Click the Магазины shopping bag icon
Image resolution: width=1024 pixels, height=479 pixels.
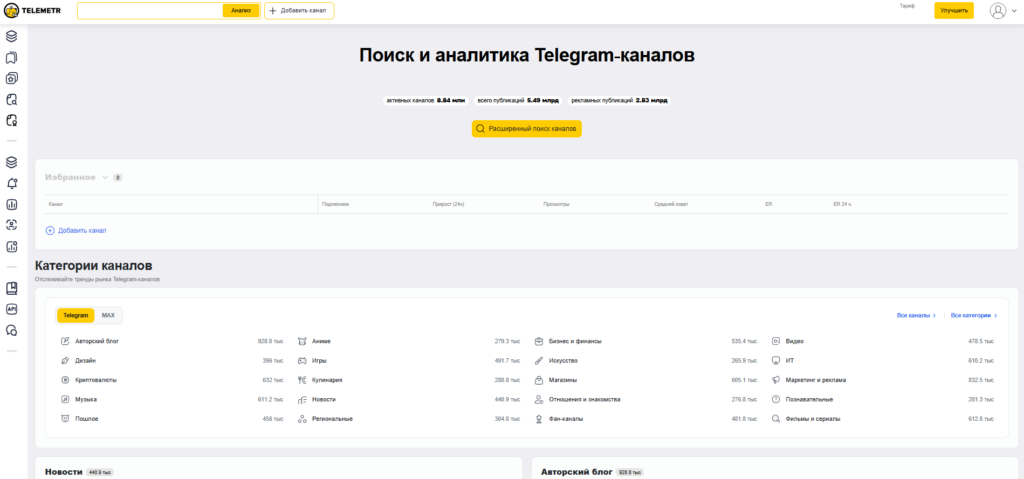[x=539, y=380]
